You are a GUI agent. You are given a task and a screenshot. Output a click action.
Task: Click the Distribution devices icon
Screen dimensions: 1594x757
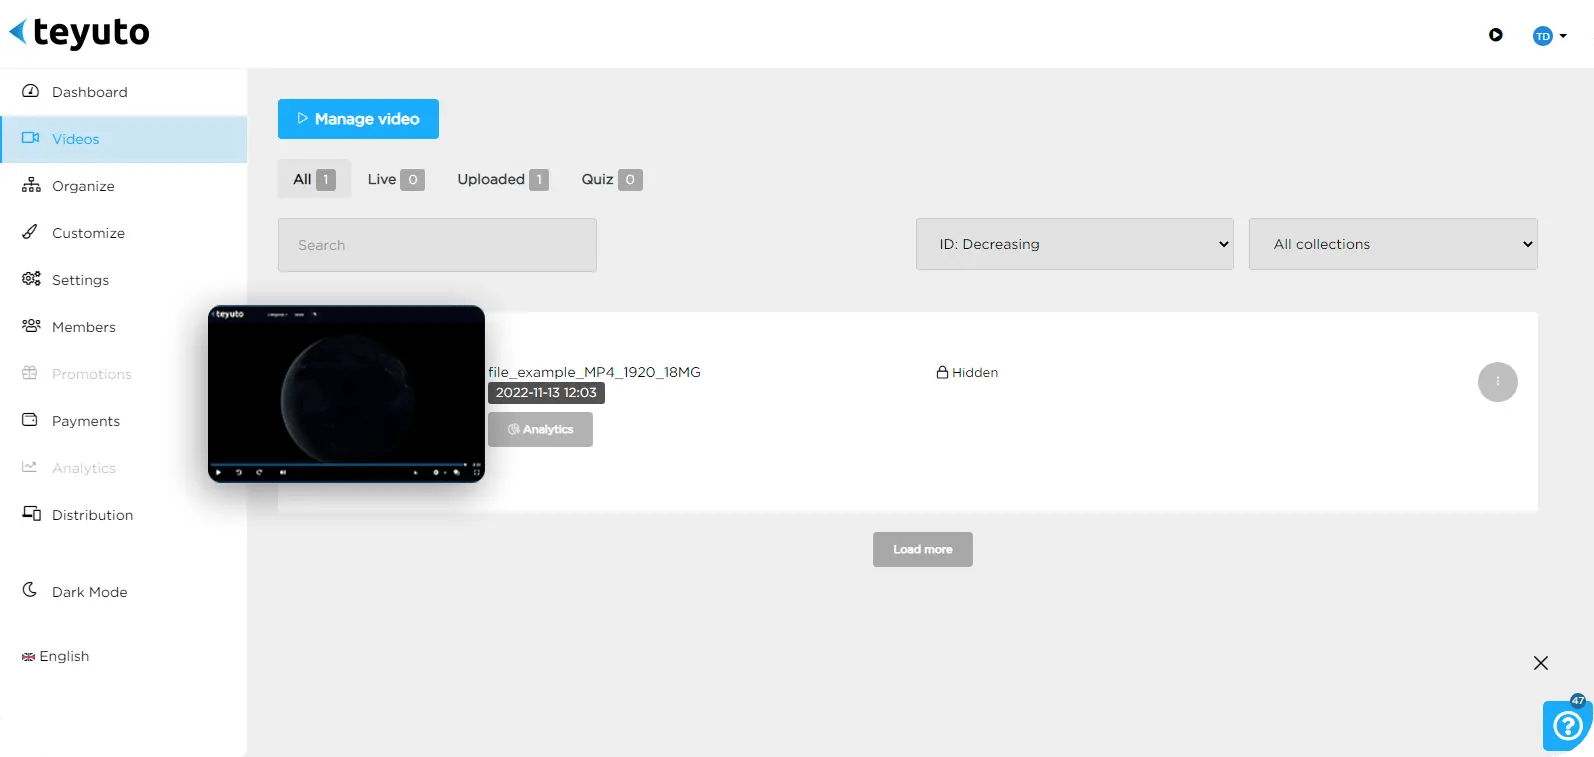click(x=31, y=514)
